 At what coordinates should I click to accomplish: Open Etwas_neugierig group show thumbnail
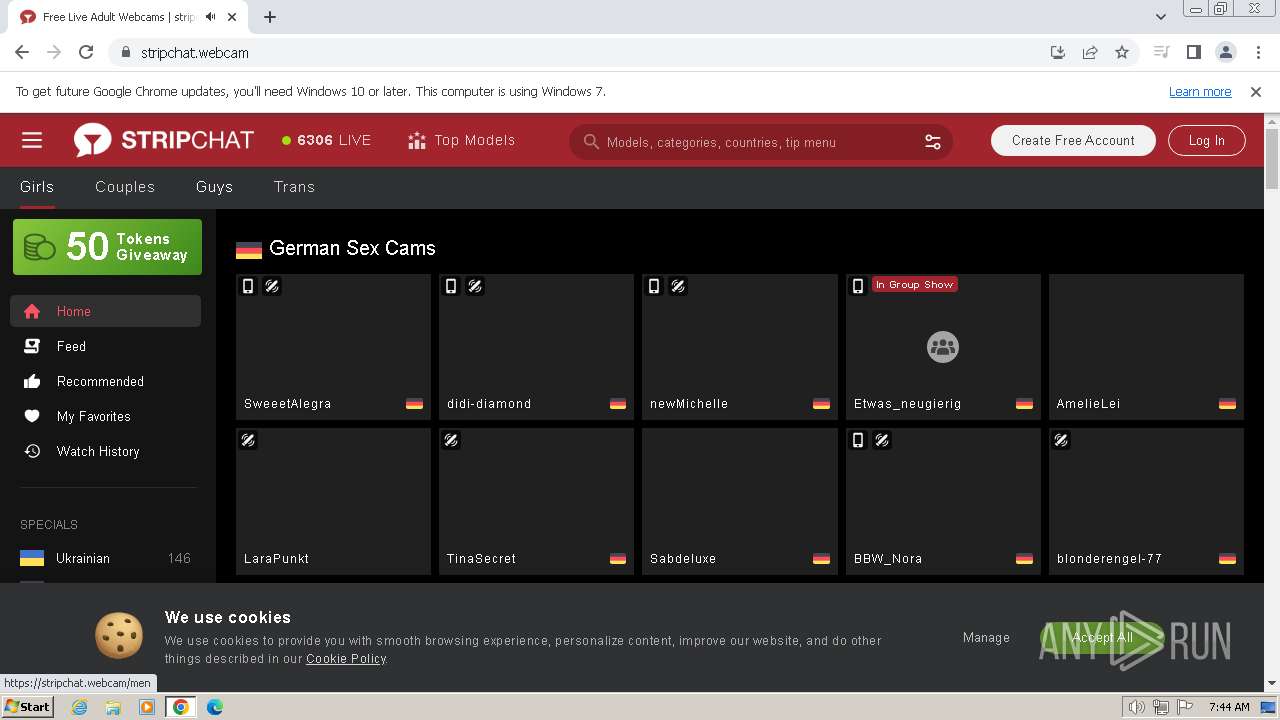tap(943, 346)
